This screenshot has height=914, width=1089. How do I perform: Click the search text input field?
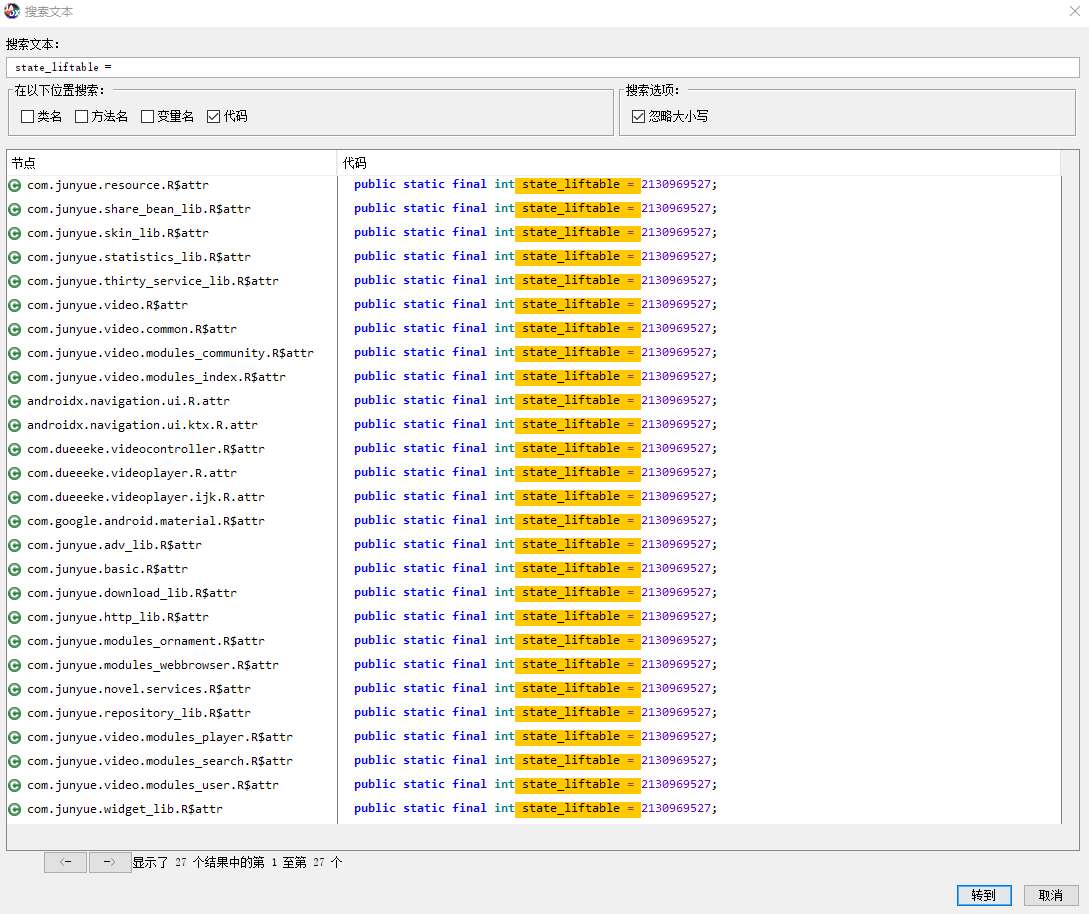(542, 67)
